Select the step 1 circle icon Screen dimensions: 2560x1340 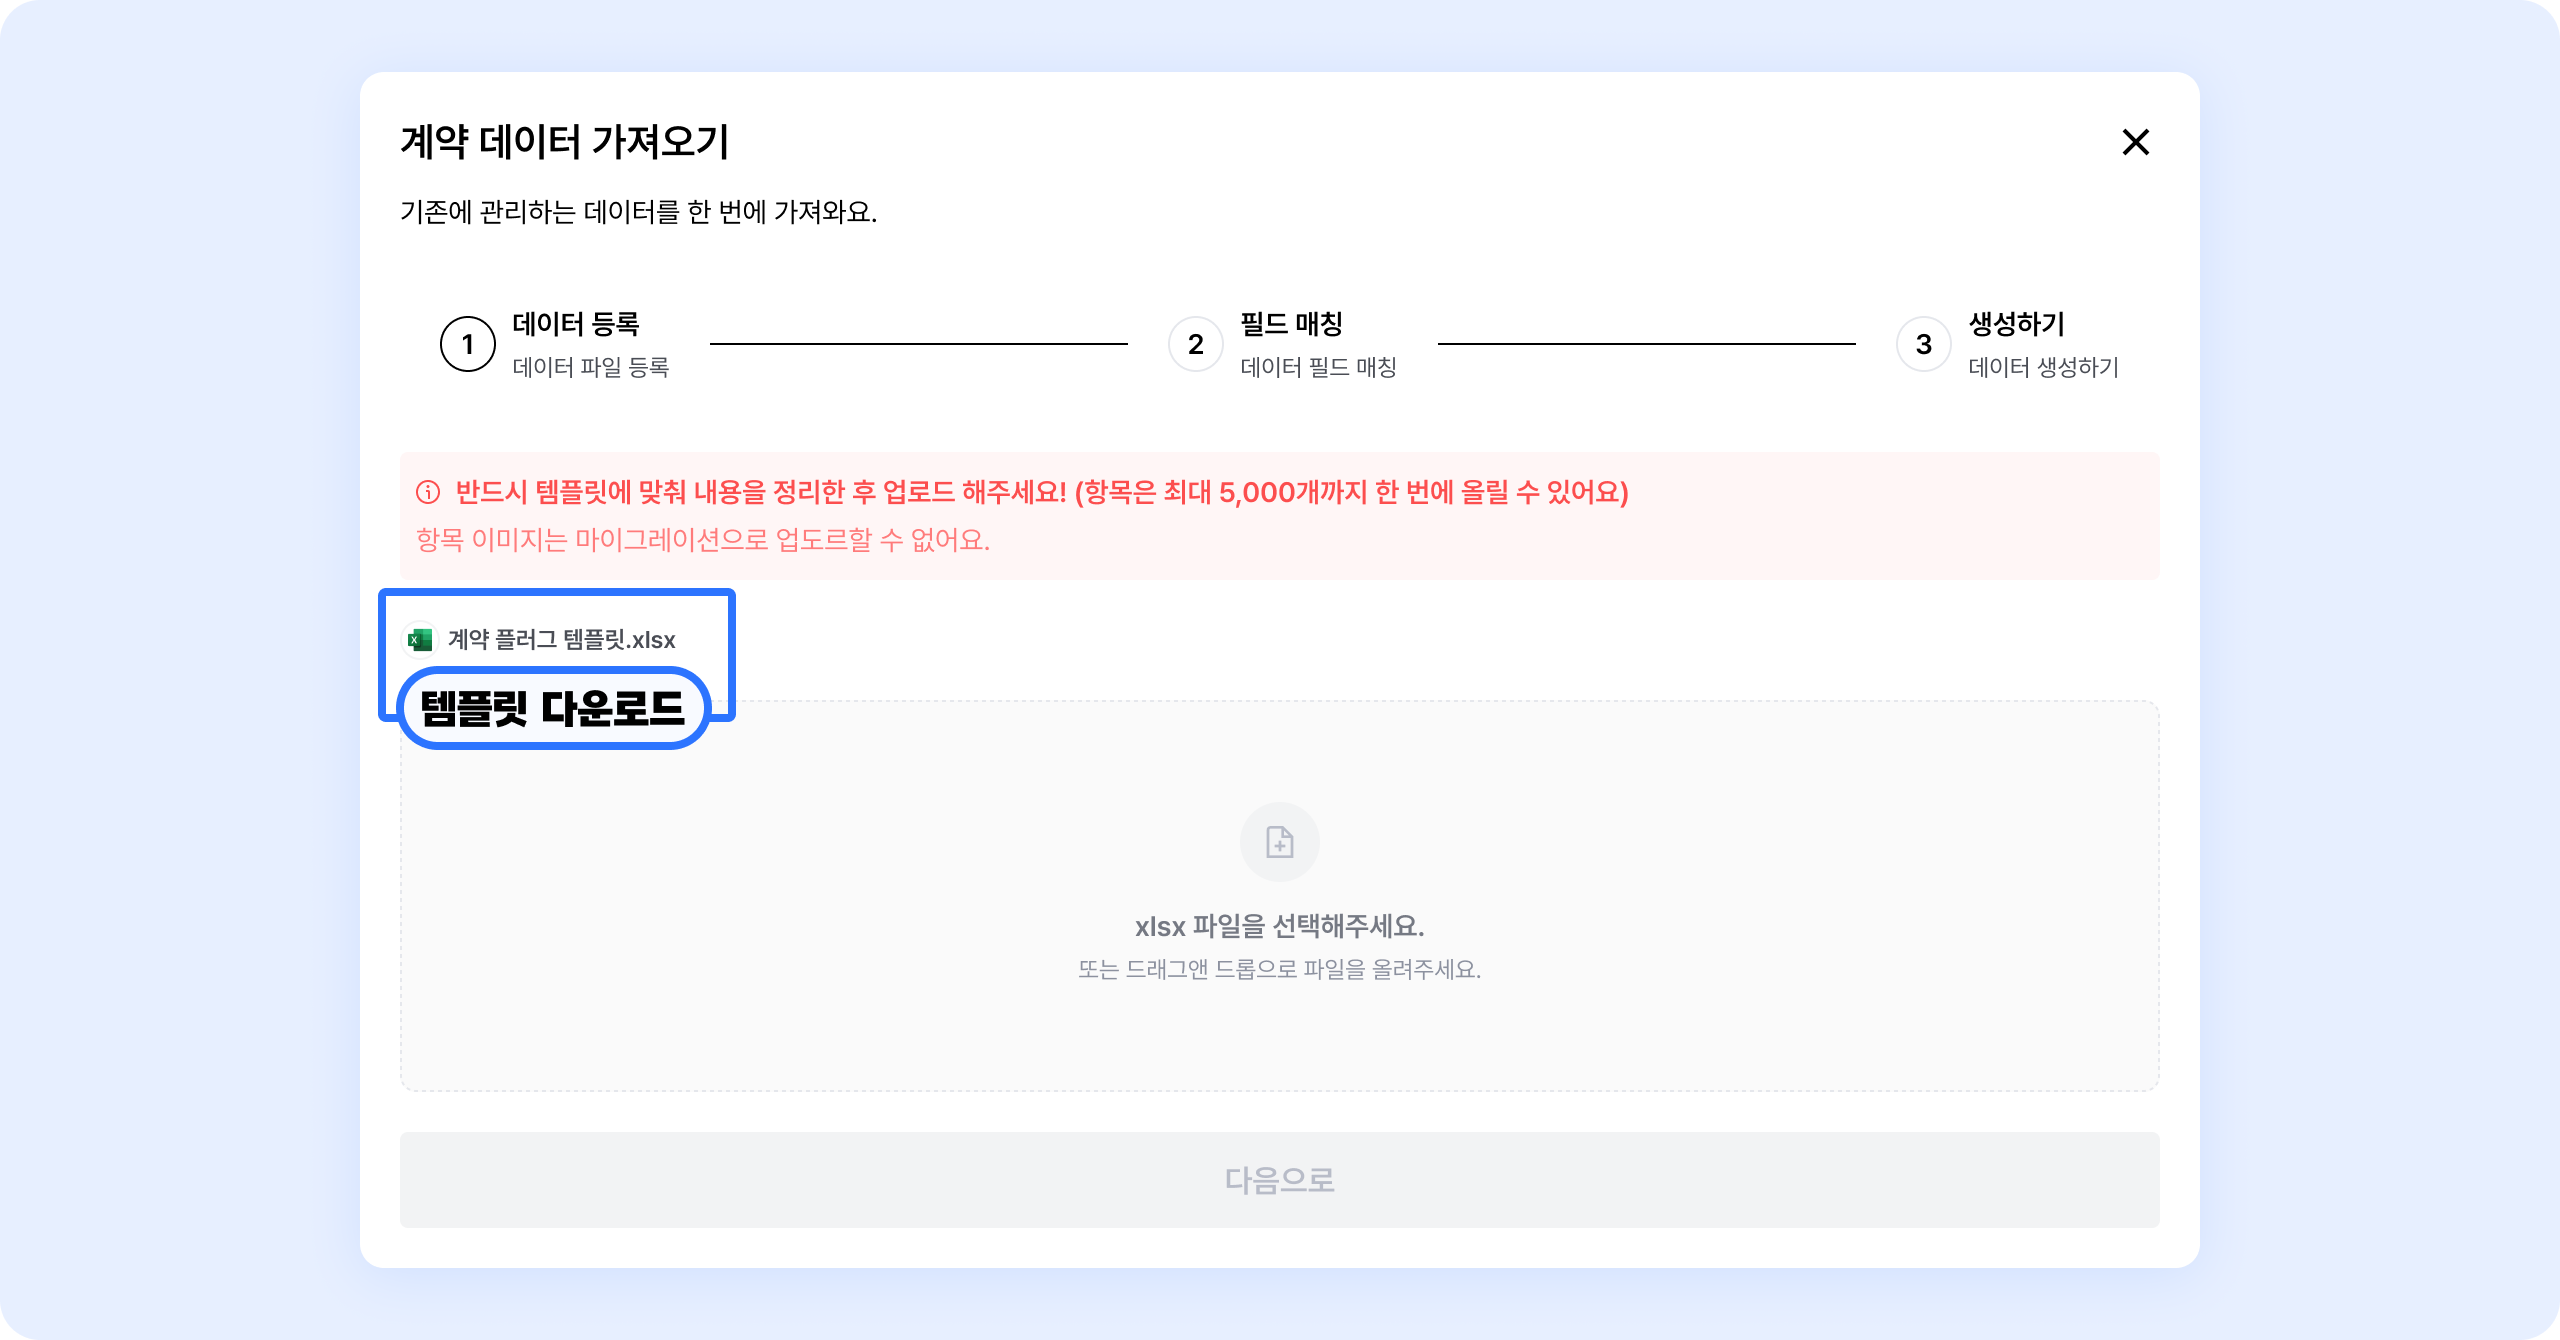point(467,344)
